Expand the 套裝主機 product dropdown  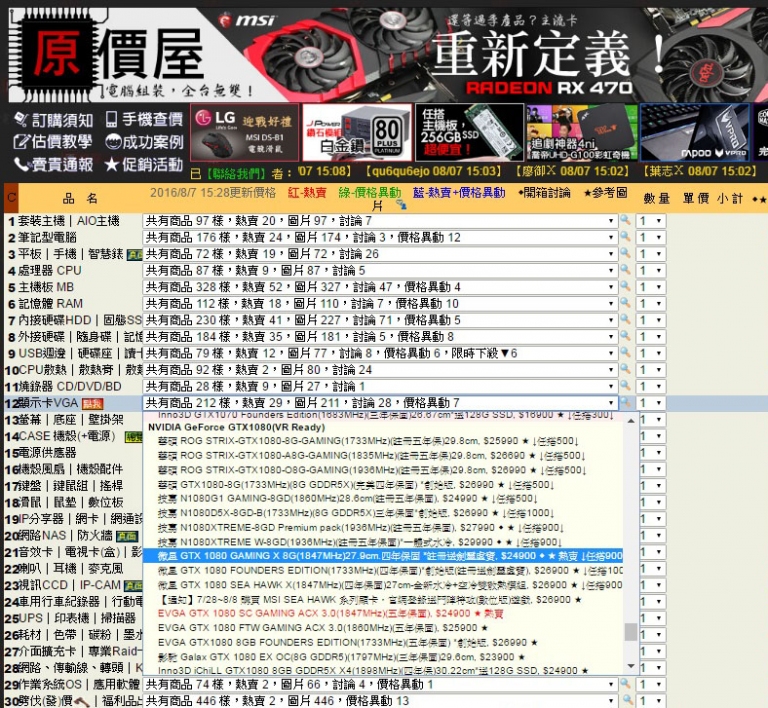point(380,221)
